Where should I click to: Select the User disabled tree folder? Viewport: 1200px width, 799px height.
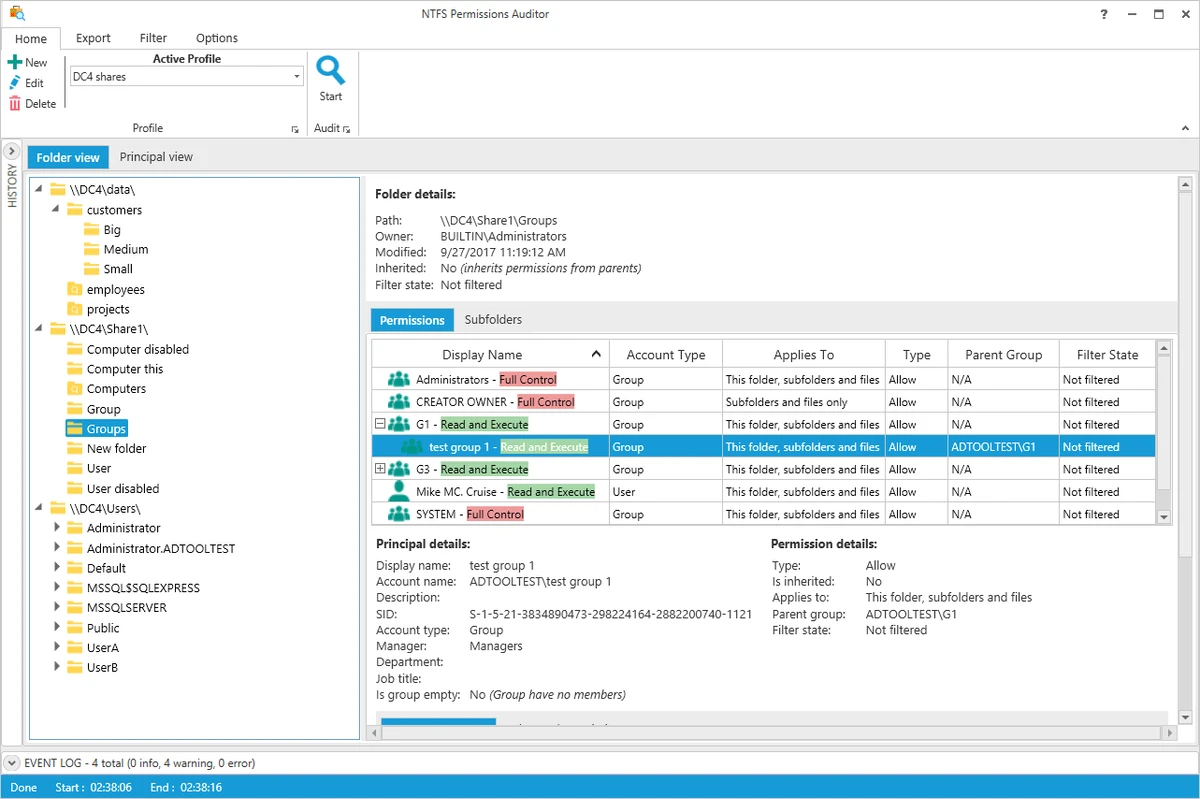point(123,488)
